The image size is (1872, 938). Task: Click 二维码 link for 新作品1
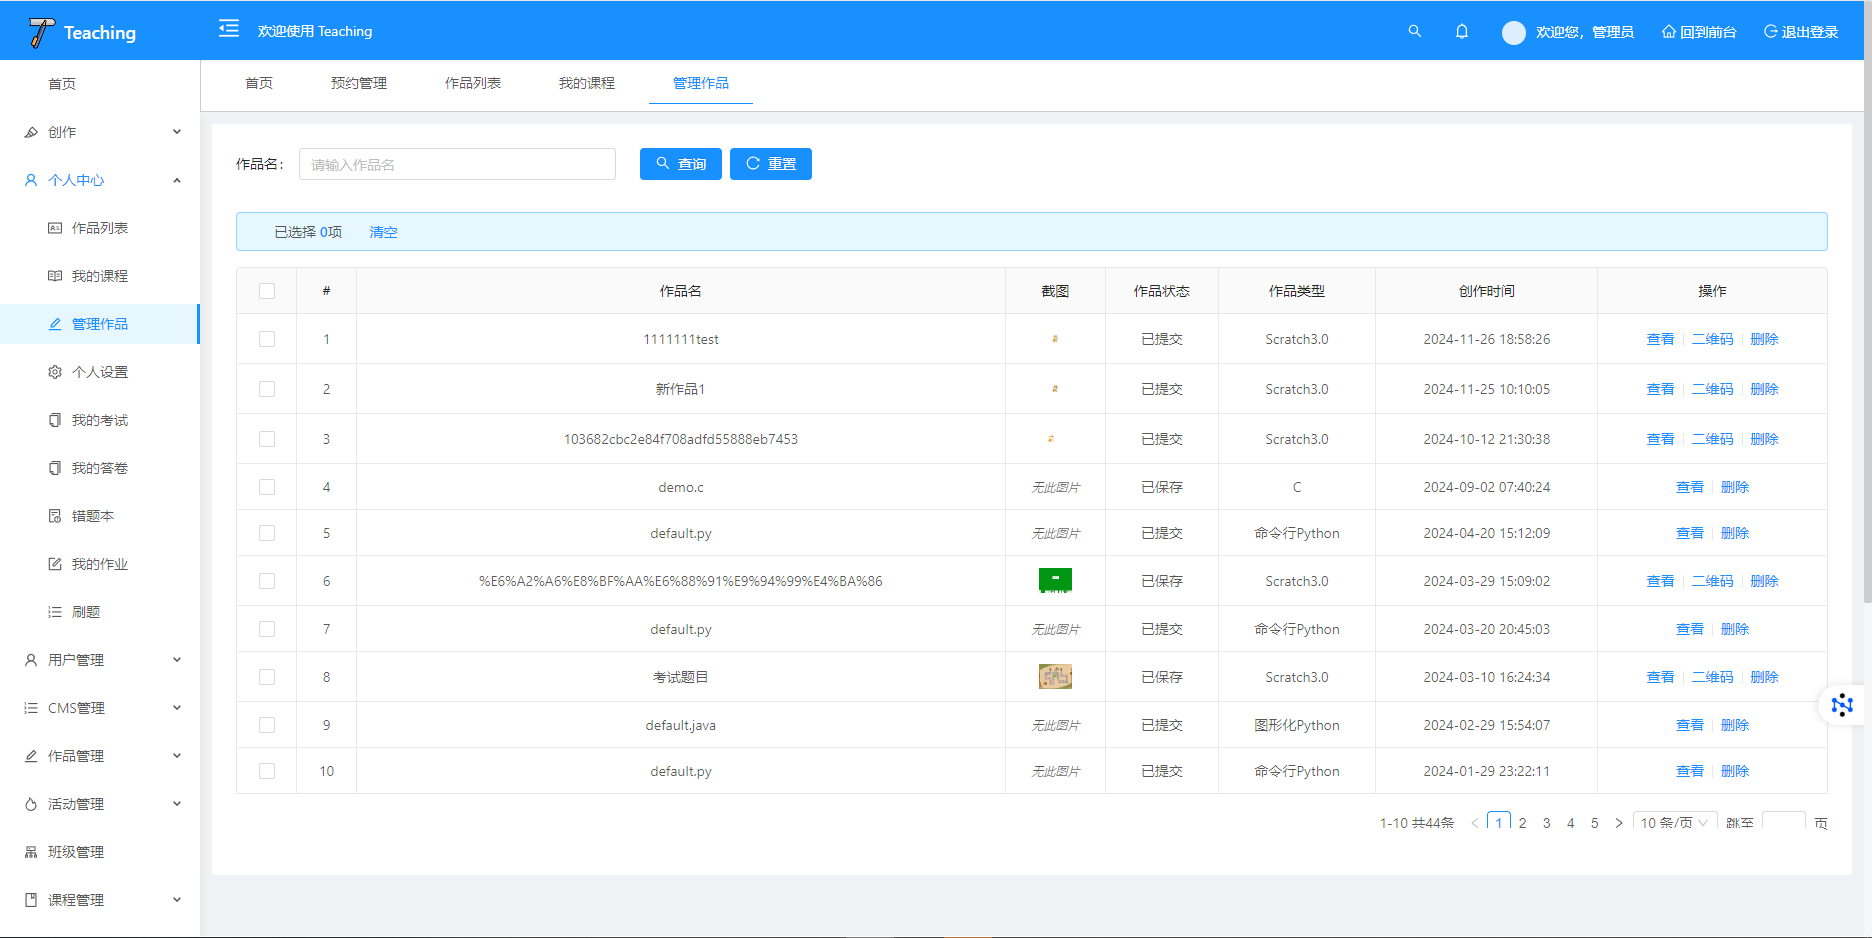click(x=1712, y=389)
